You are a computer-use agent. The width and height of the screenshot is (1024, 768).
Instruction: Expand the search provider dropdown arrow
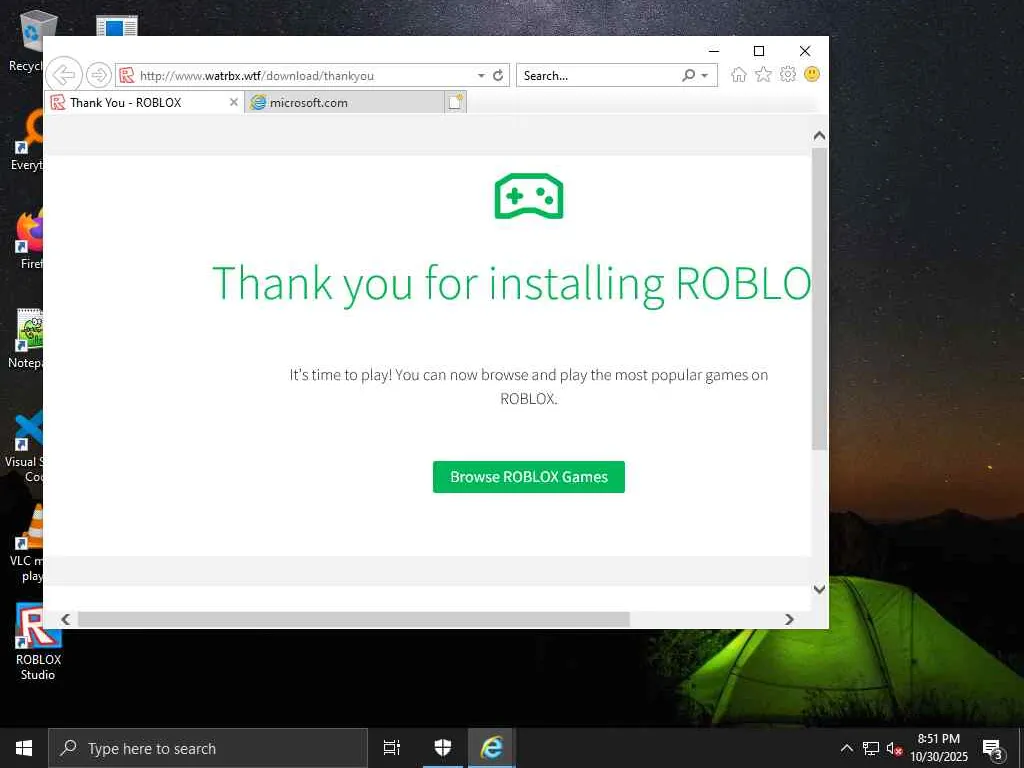(x=705, y=75)
